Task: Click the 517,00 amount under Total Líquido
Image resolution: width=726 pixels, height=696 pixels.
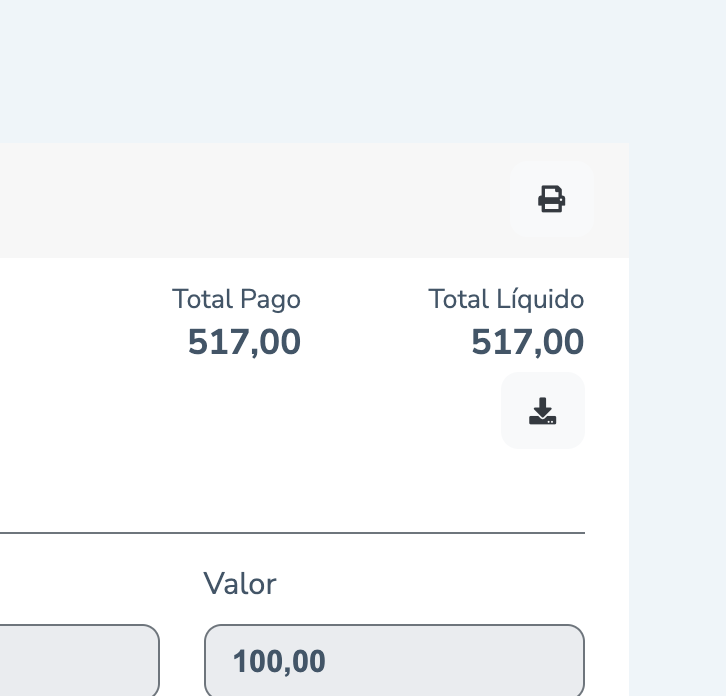Action: 528,342
